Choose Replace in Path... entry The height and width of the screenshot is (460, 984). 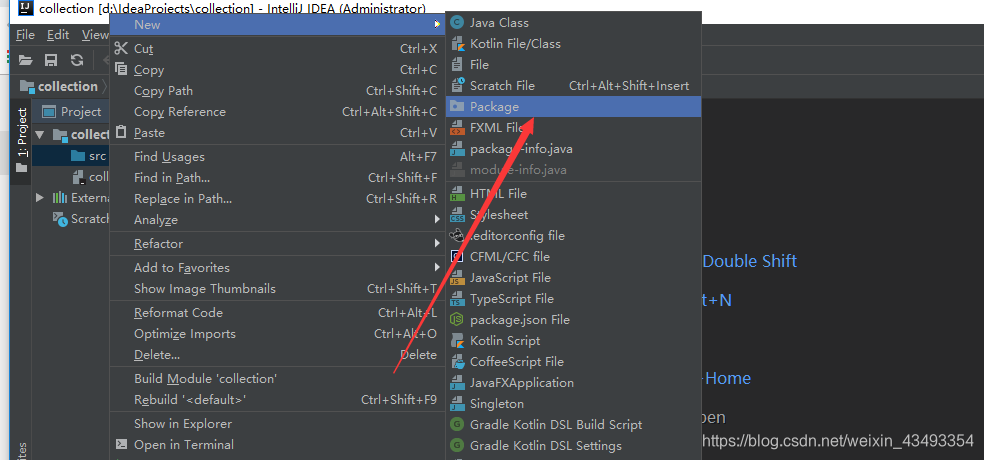(x=277, y=199)
